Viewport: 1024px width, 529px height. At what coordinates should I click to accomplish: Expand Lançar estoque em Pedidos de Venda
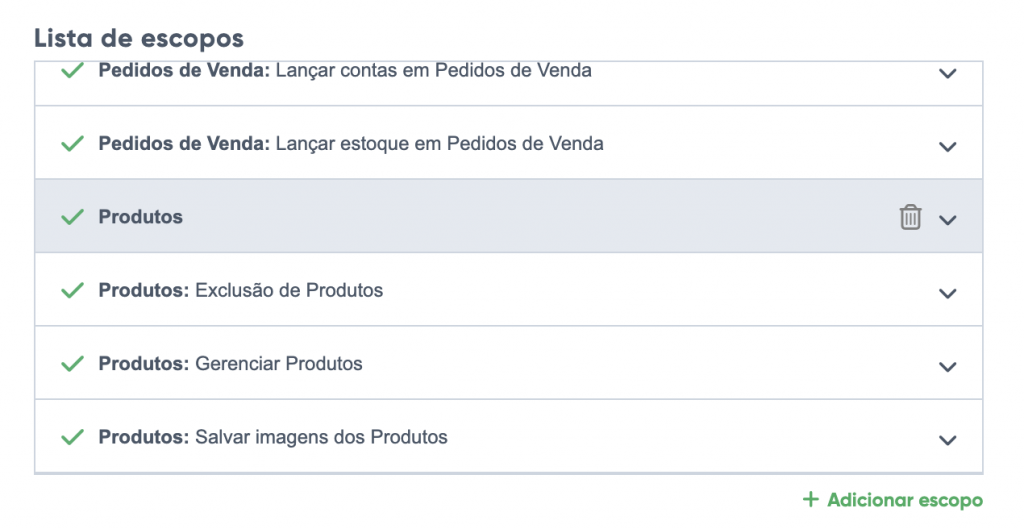pos(948,146)
